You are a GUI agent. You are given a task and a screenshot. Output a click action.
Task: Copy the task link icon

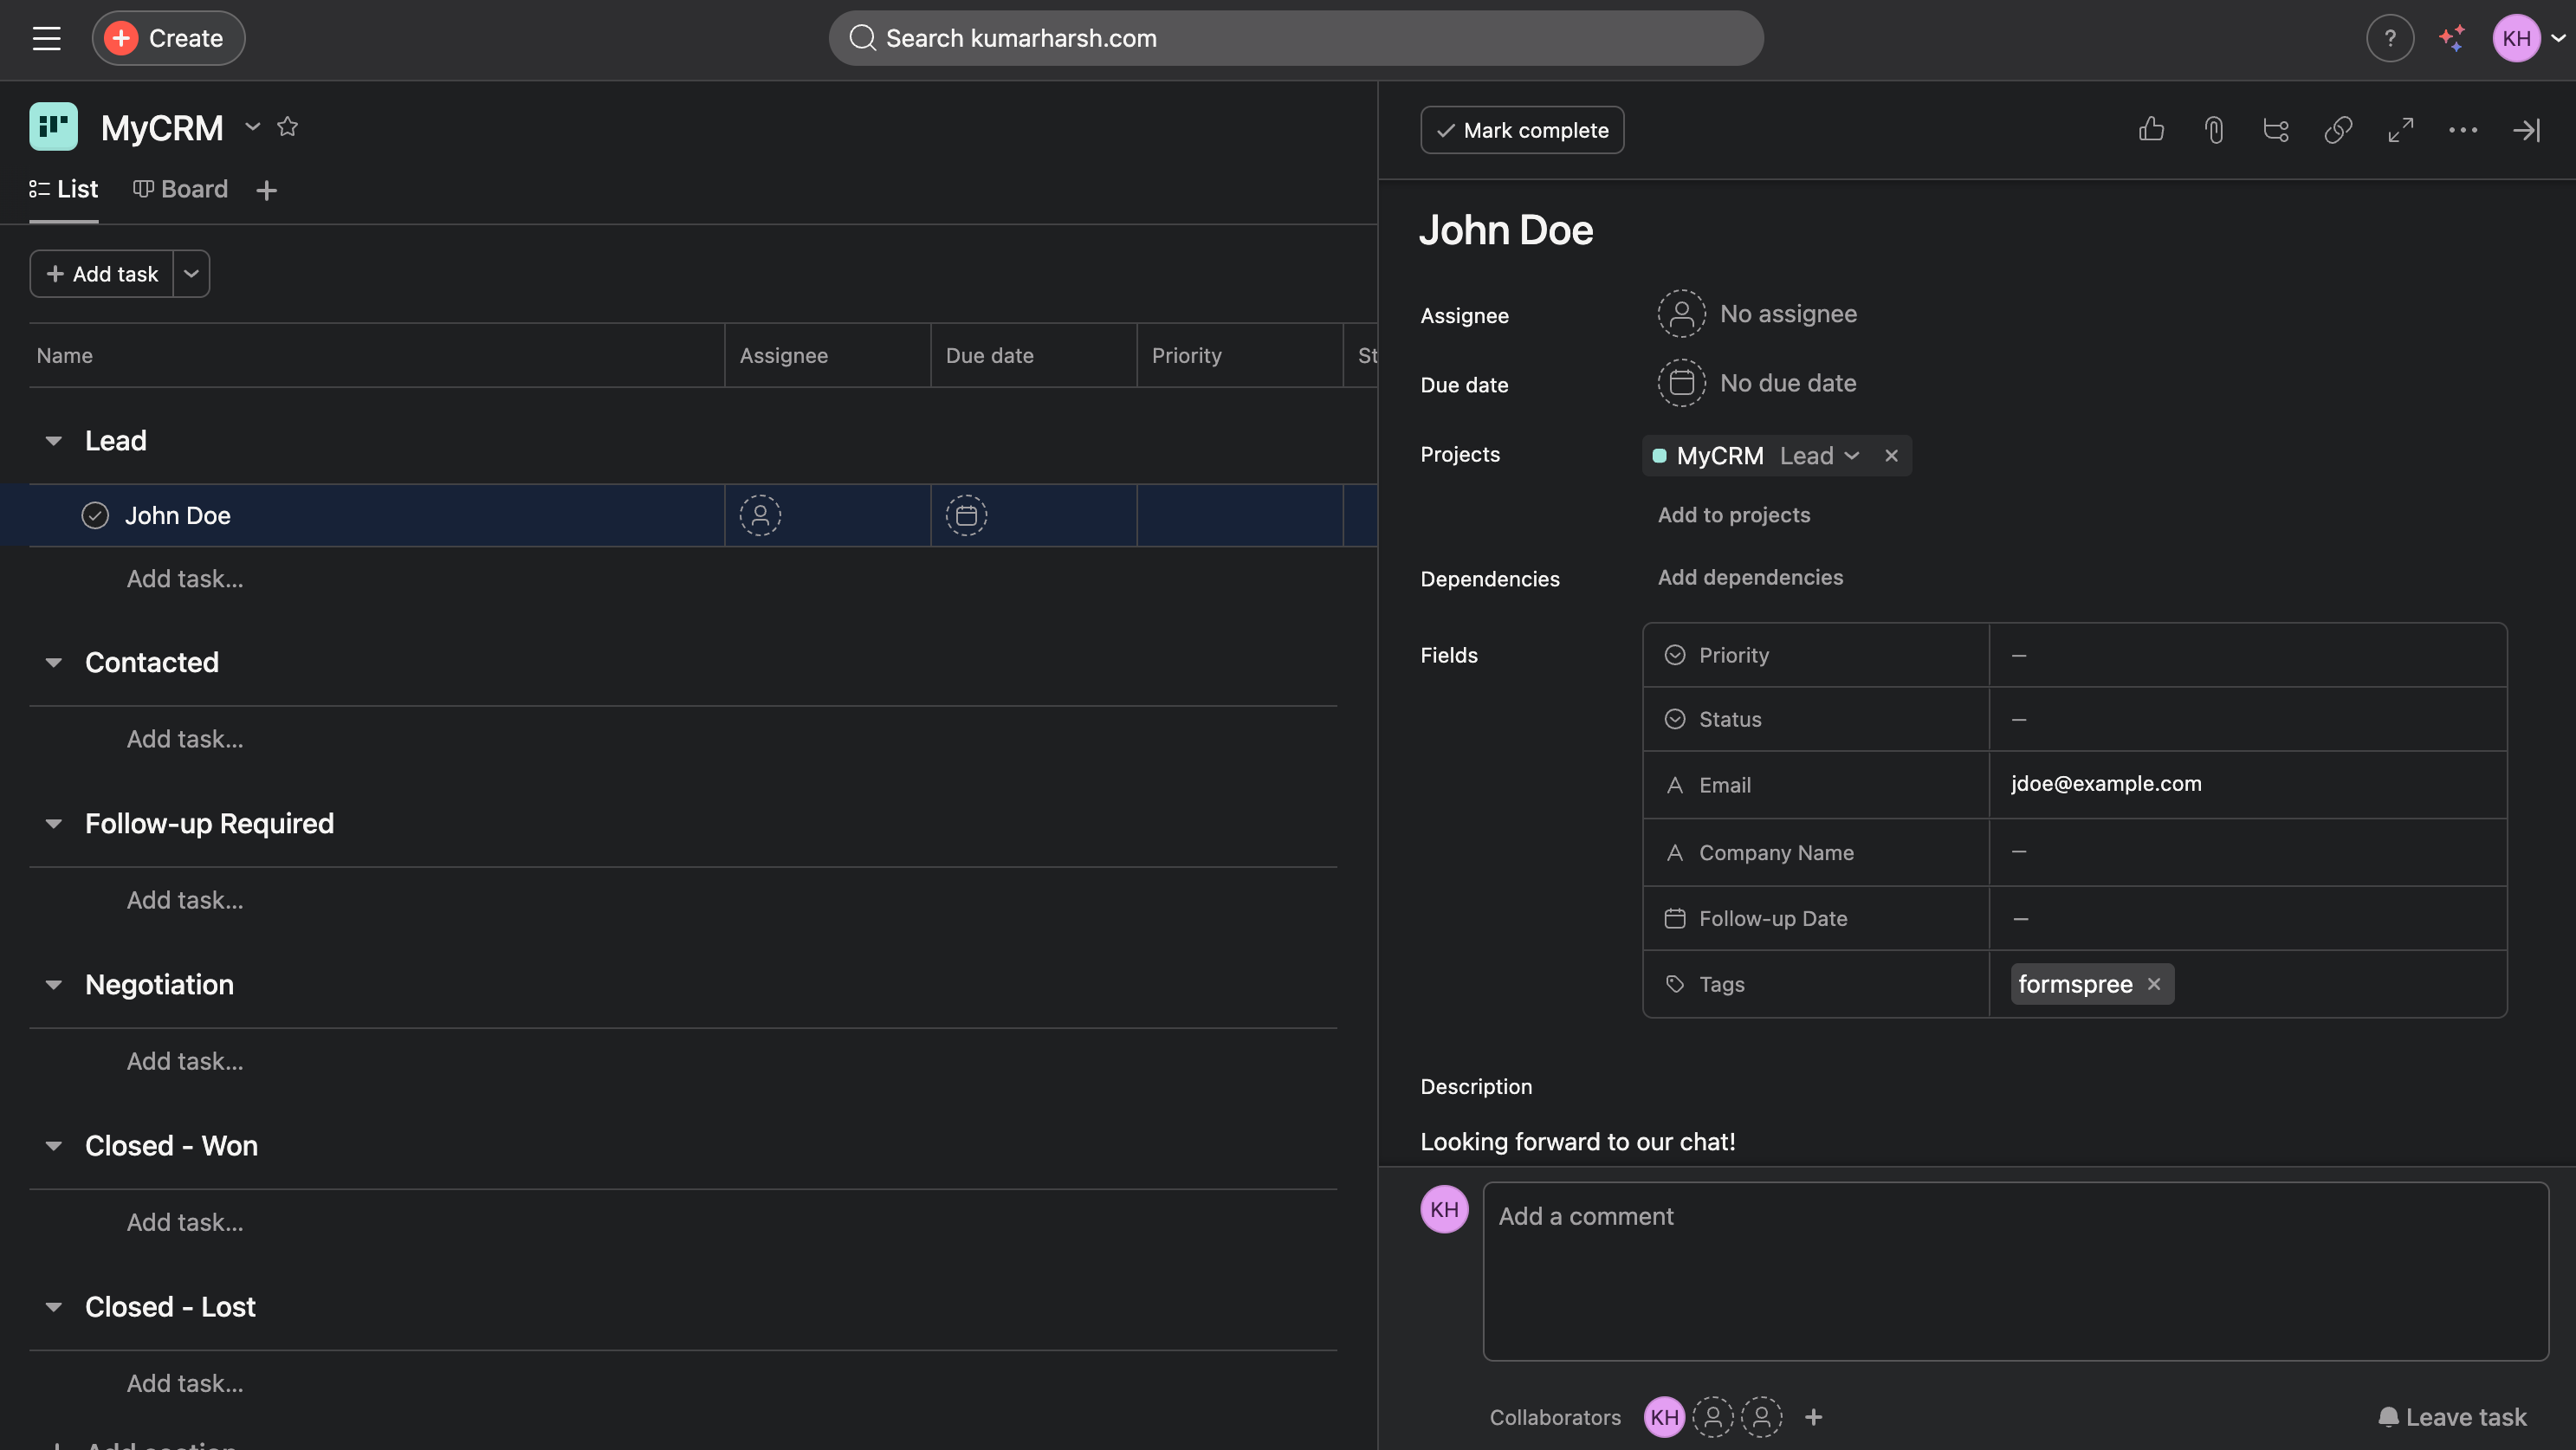click(2338, 130)
